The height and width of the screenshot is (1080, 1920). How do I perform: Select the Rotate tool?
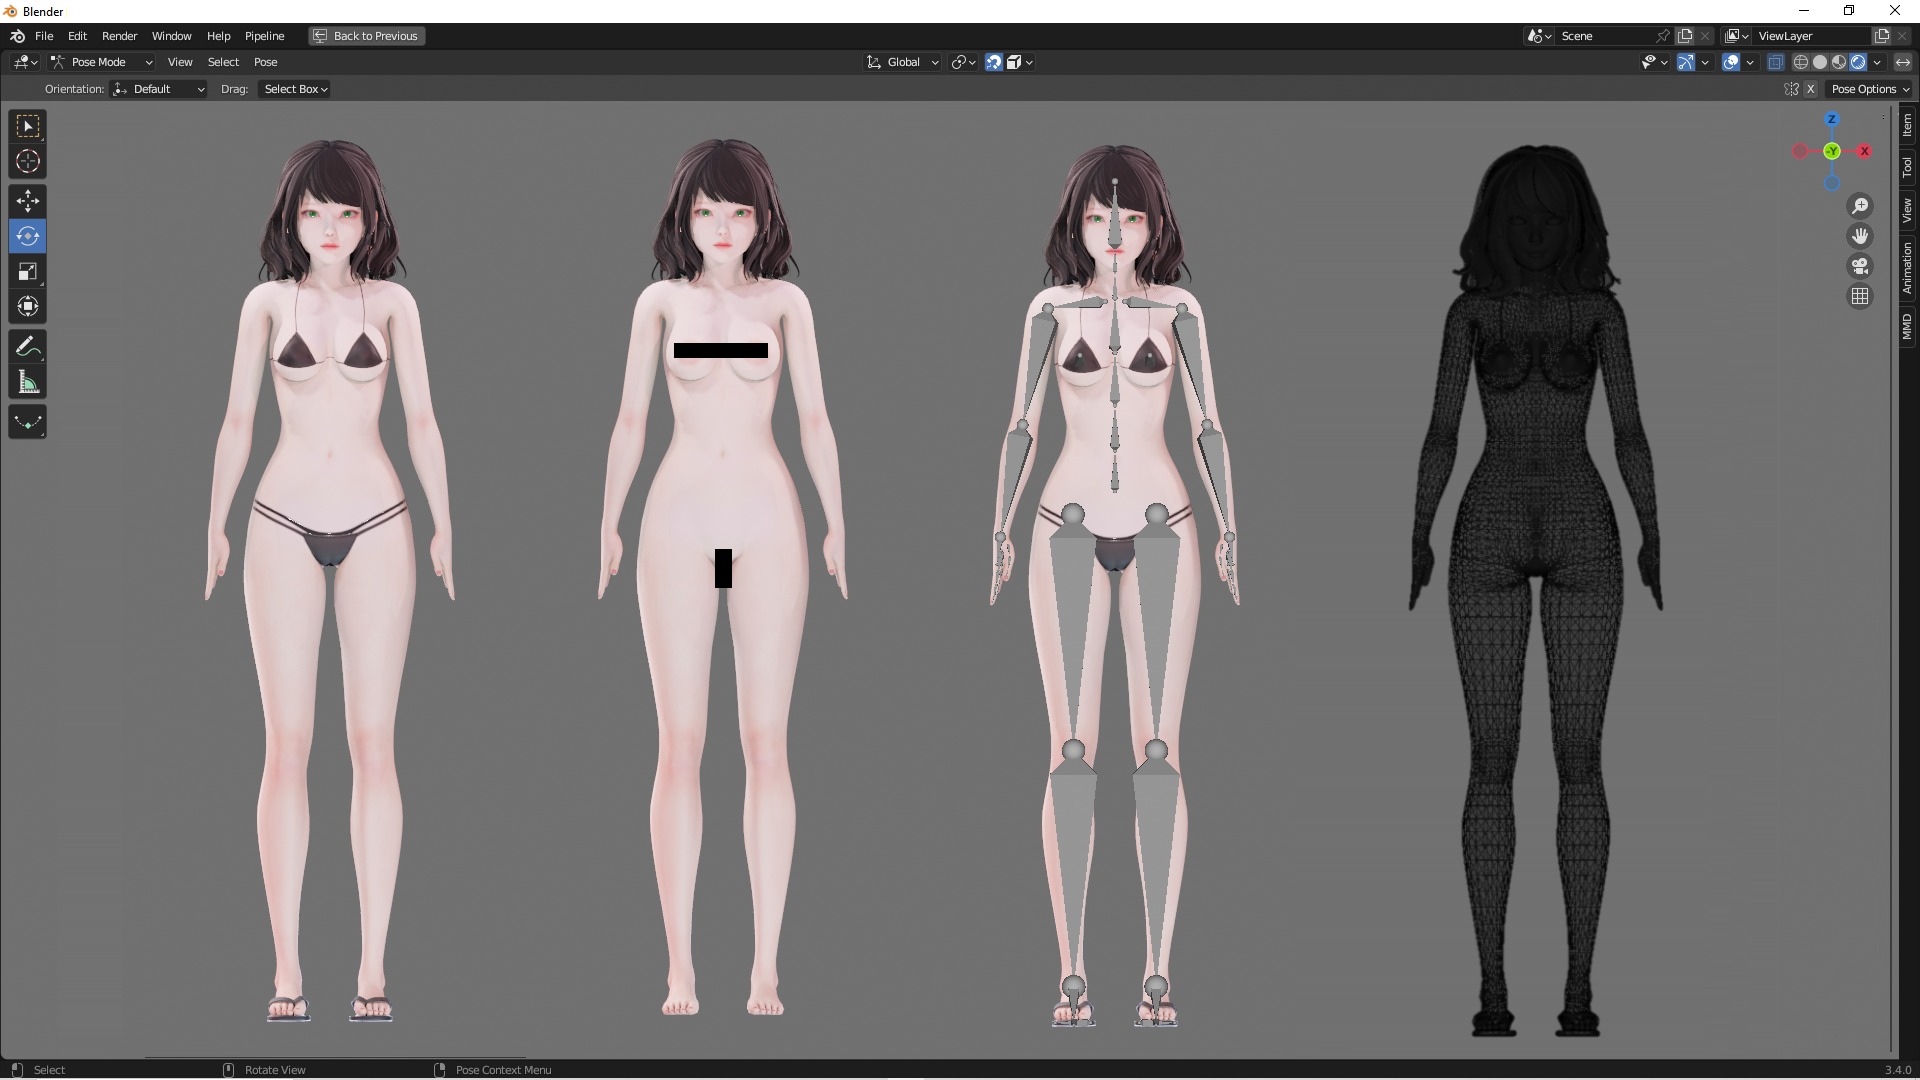click(28, 236)
